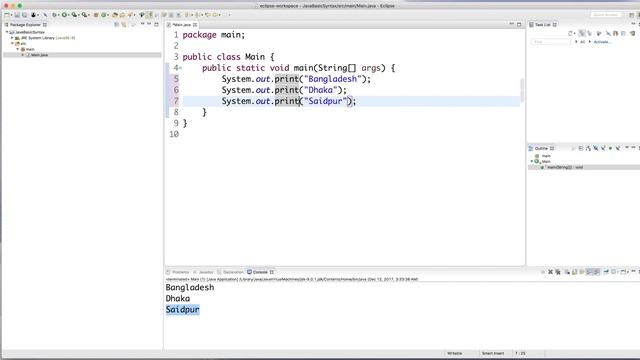Collapse the JavaBasicSyntax project node
Screen dimensions: 640x360
click(x=7, y=32)
